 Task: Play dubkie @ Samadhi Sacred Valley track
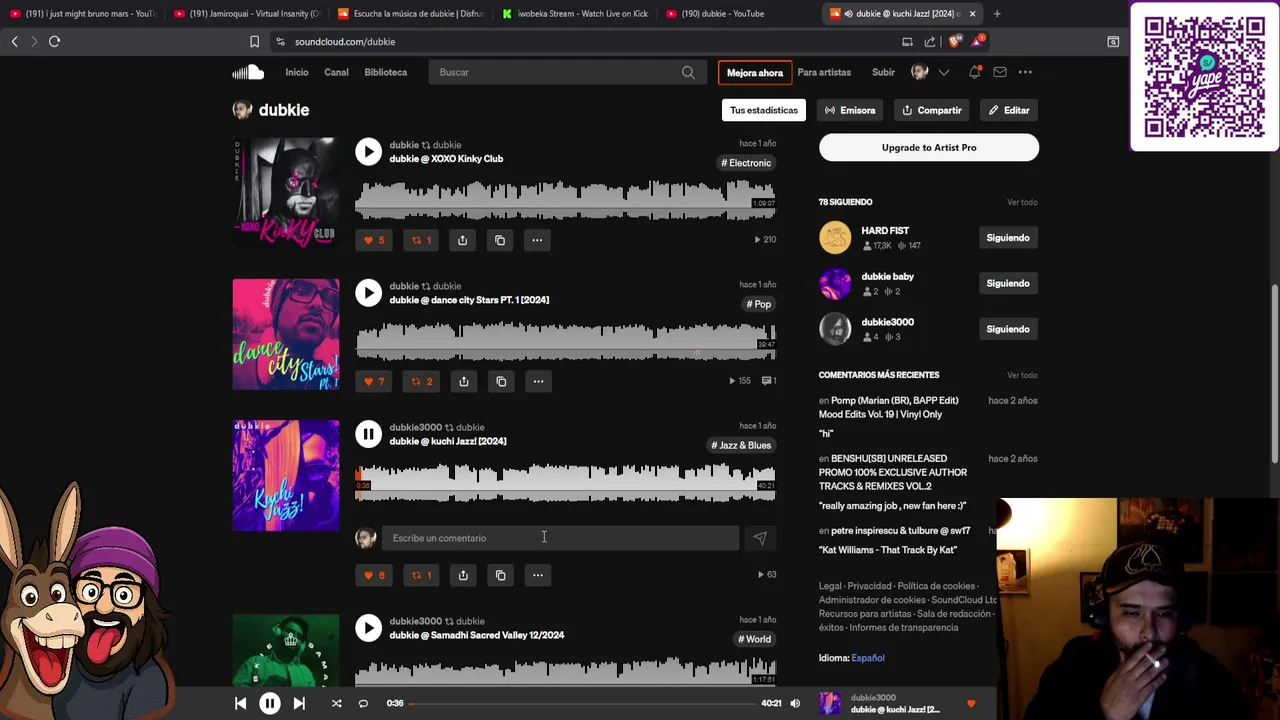point(369,627)
